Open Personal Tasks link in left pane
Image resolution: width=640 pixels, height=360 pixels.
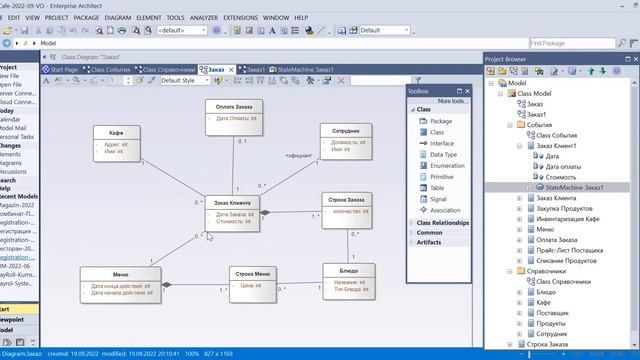17,137
